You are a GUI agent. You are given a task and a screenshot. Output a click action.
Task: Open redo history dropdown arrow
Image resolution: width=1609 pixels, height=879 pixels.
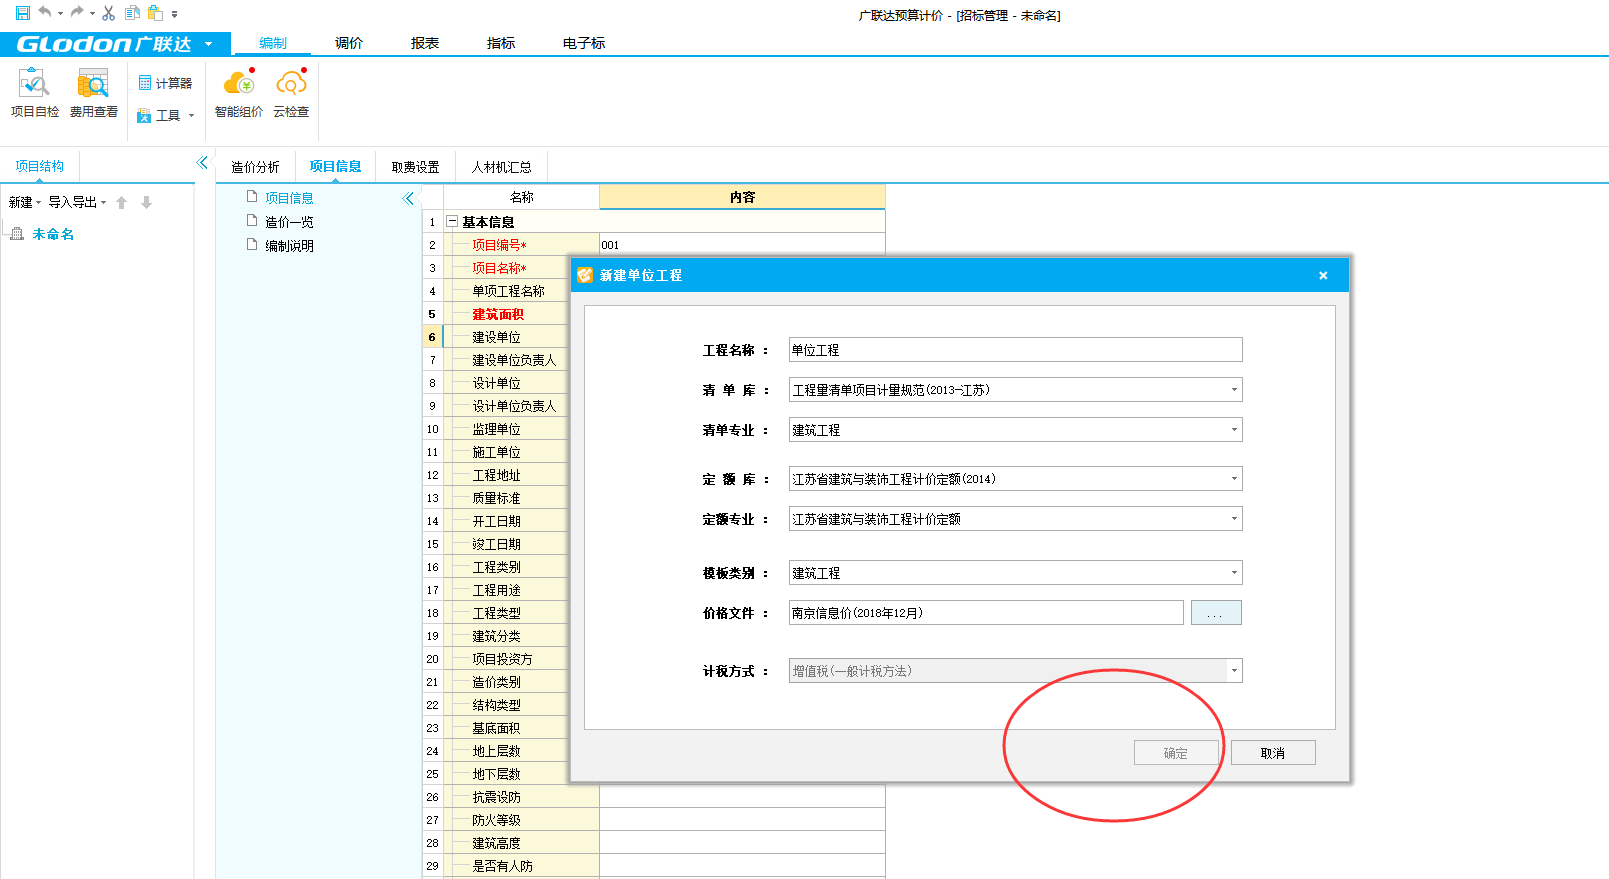point(92,14)
